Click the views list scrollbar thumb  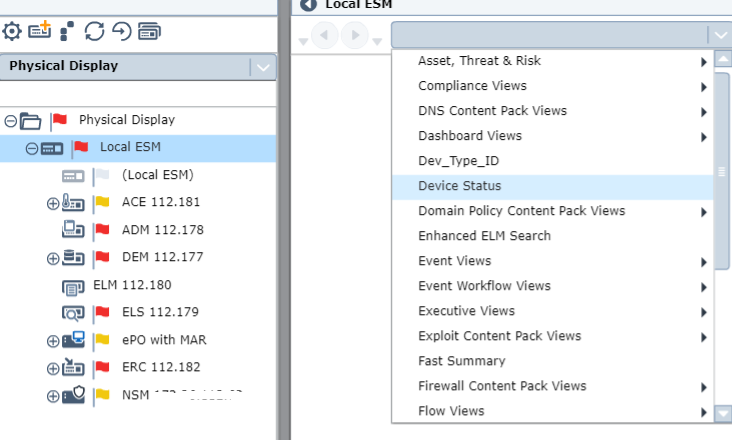click(722, 171)
